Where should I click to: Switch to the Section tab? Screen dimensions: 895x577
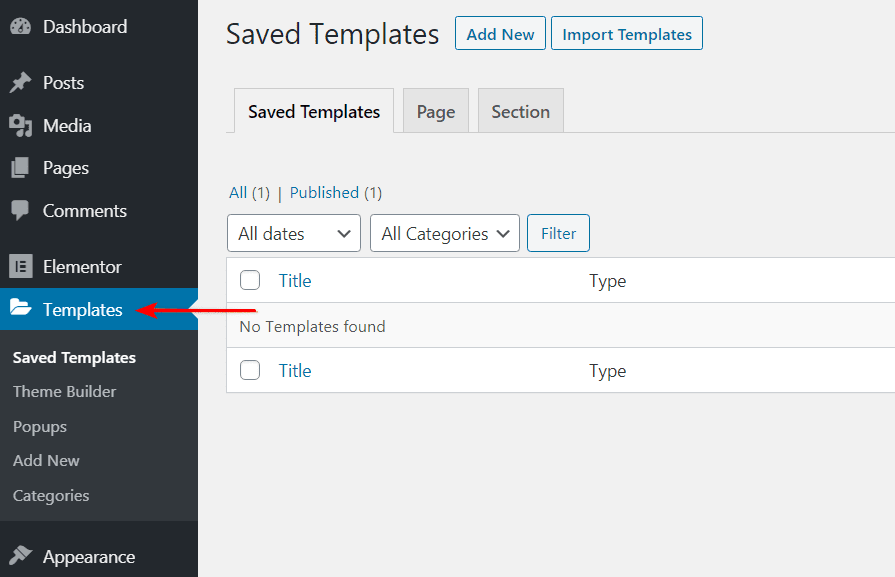[520, 110]
